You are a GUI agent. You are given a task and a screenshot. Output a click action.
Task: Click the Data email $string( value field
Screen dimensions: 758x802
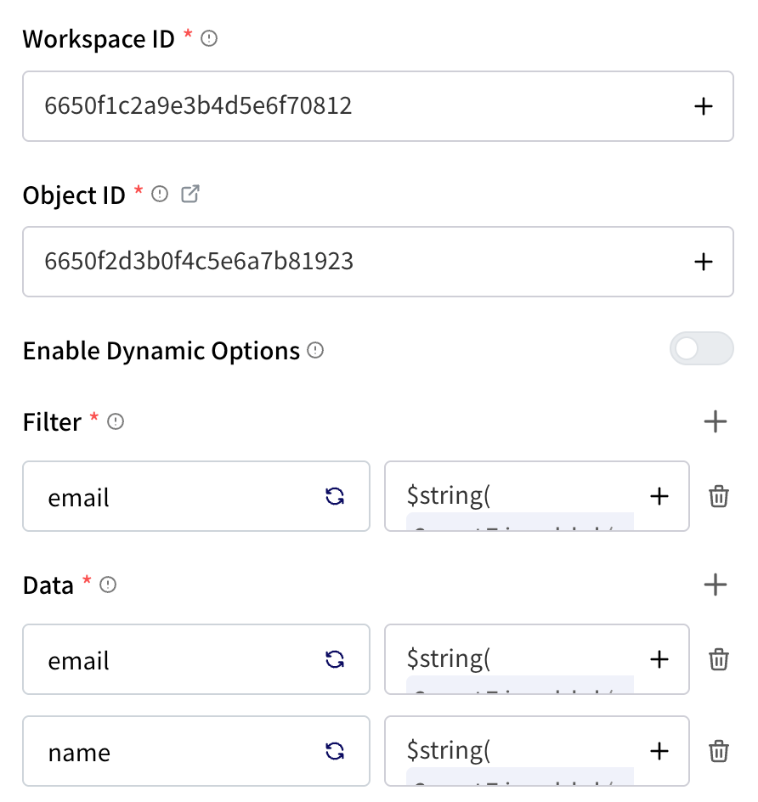tap(537, 659)
